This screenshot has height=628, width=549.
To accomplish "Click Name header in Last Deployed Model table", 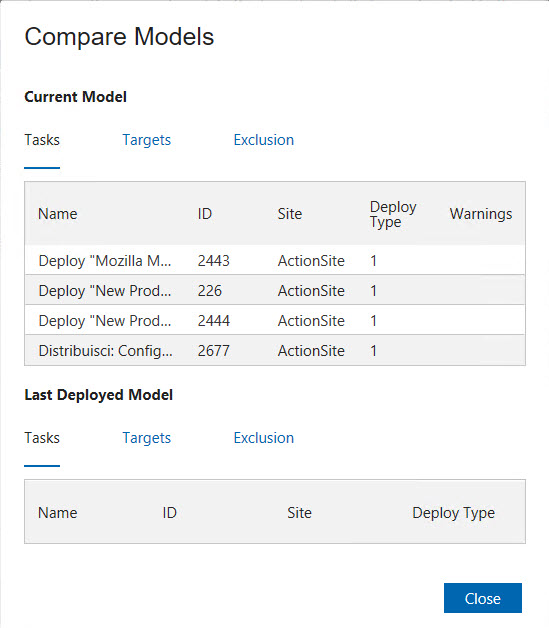I will tap(58, 513).
